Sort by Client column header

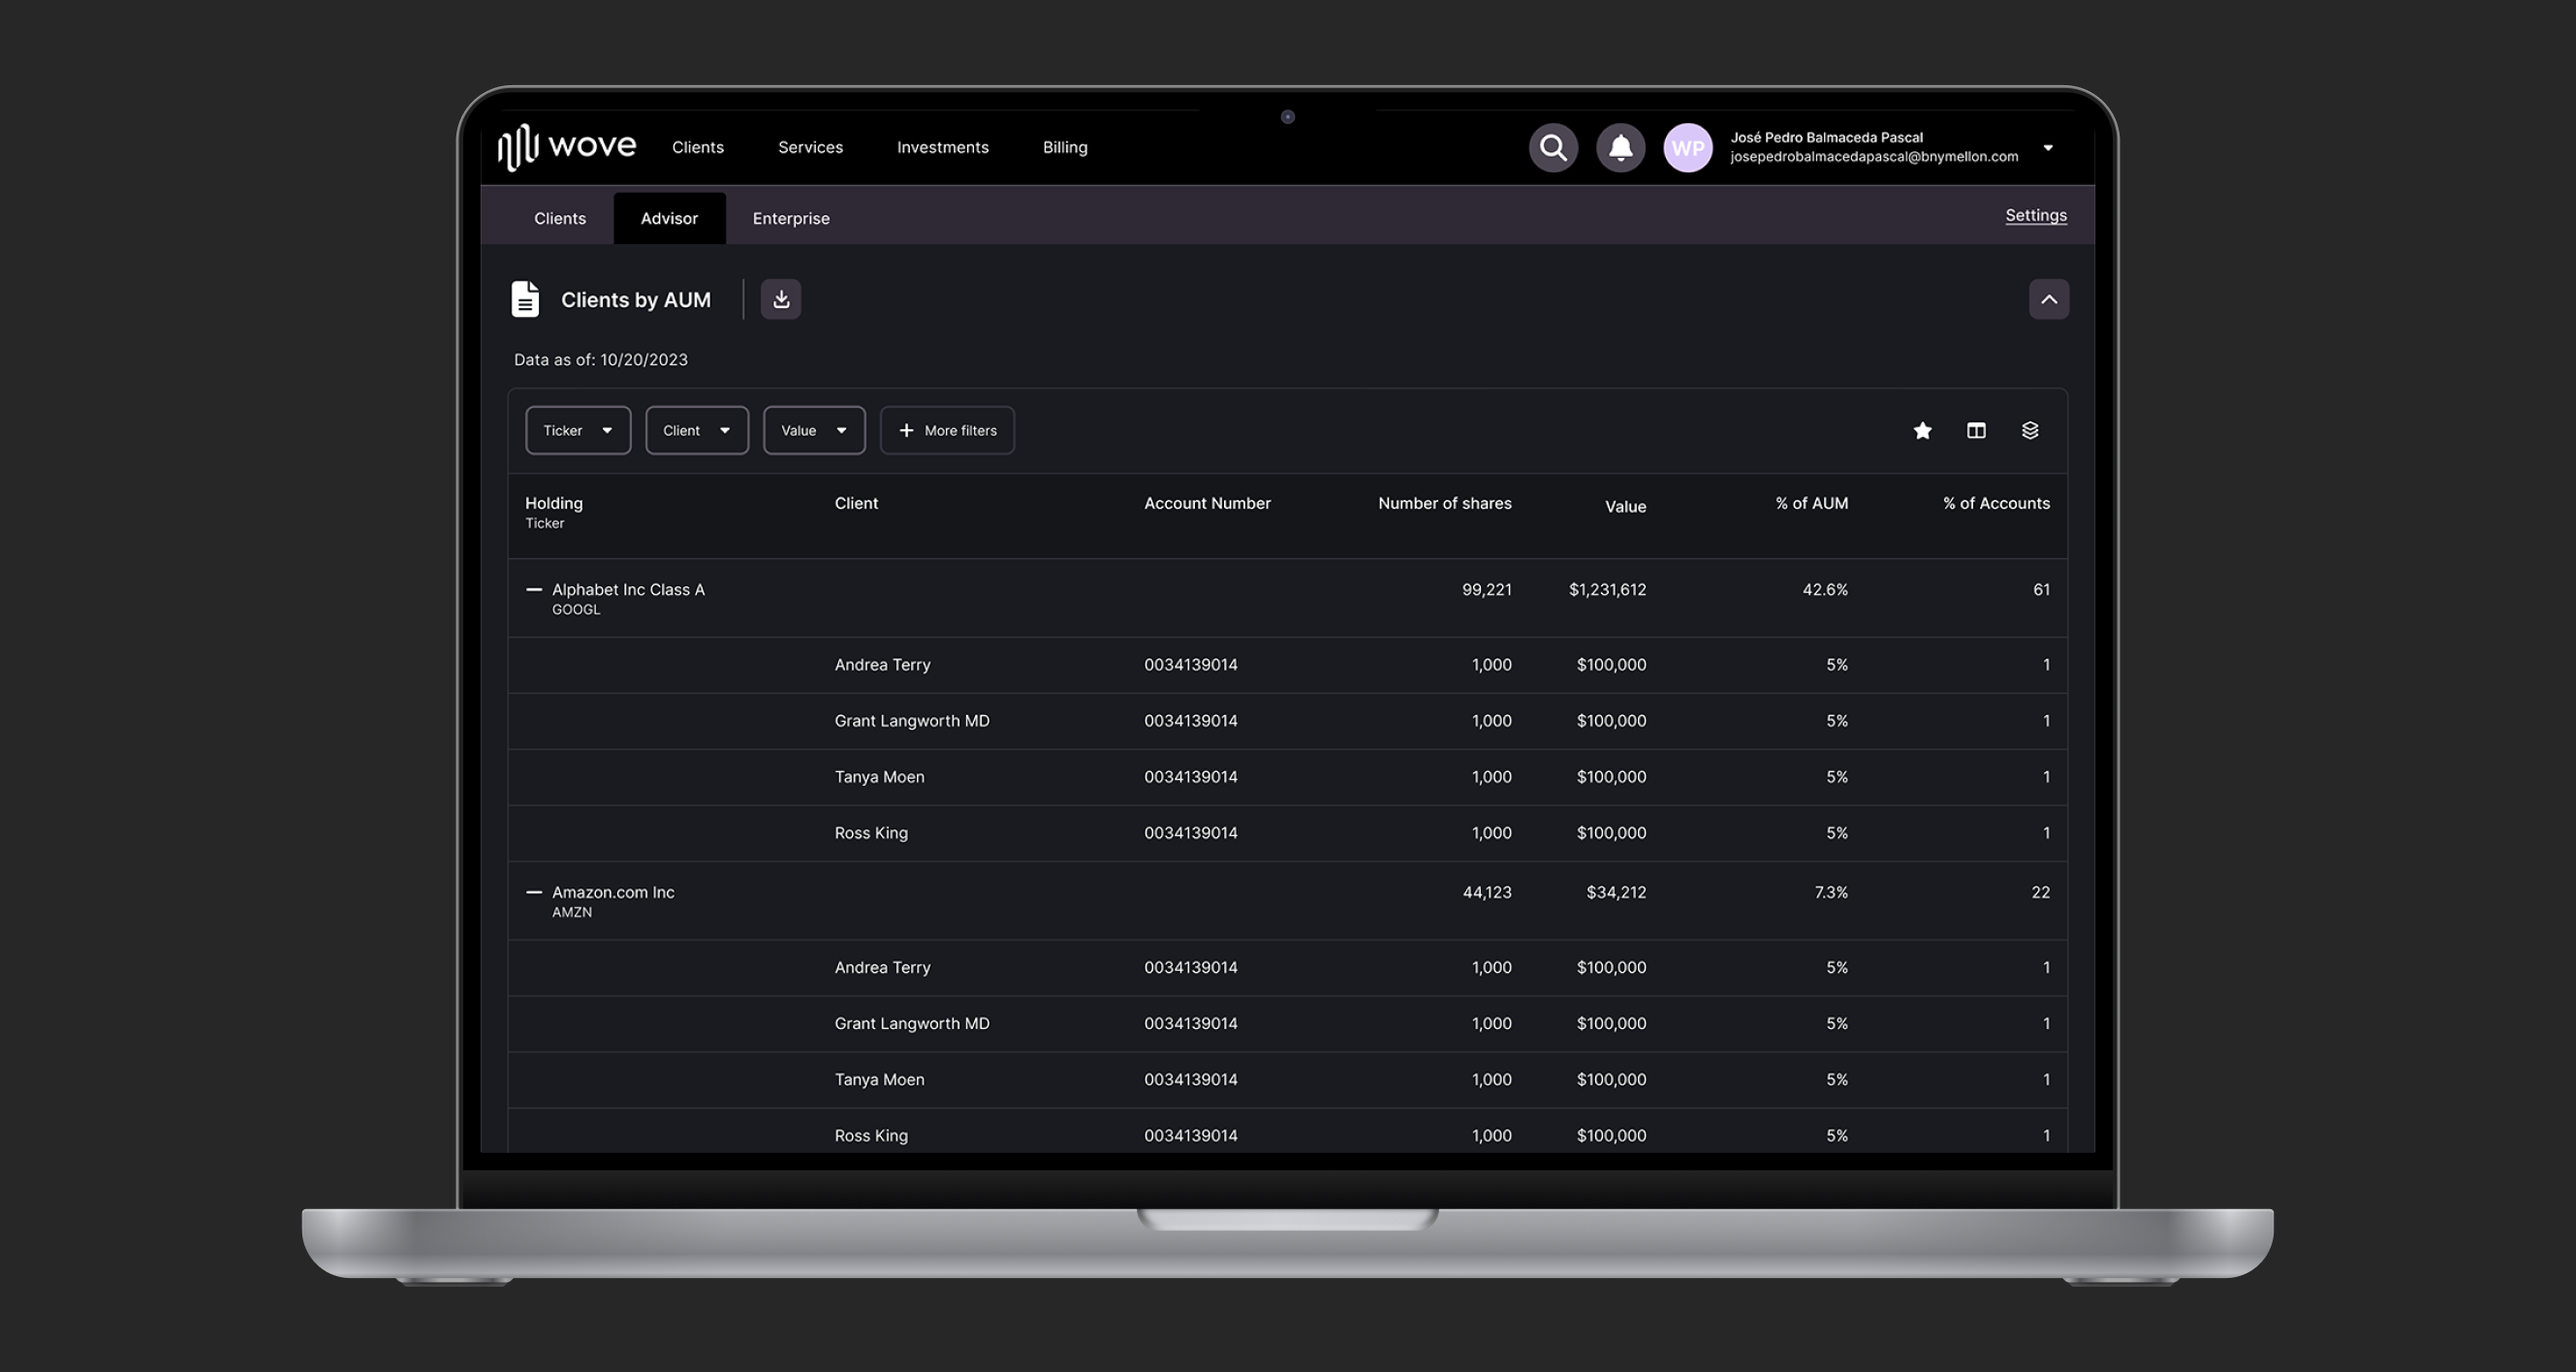[x=856, y=503]
